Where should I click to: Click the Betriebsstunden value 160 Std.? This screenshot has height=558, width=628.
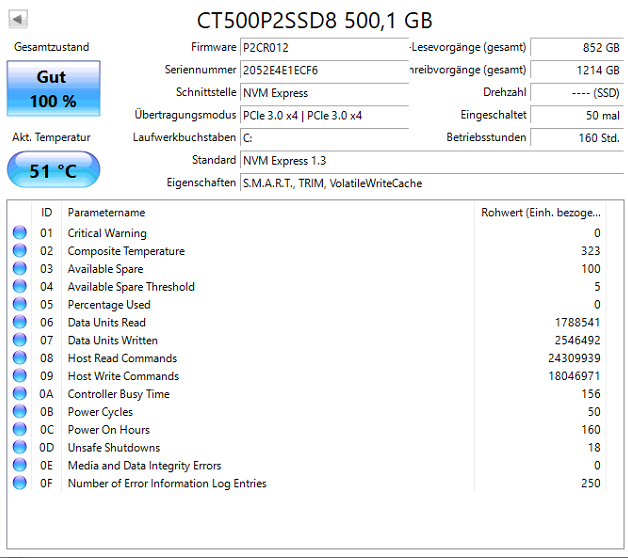(x=577, y=138)
